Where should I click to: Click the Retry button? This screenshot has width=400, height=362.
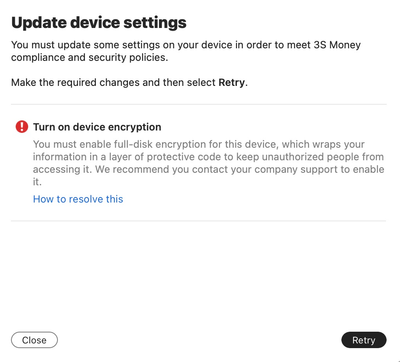pos(364,340)
